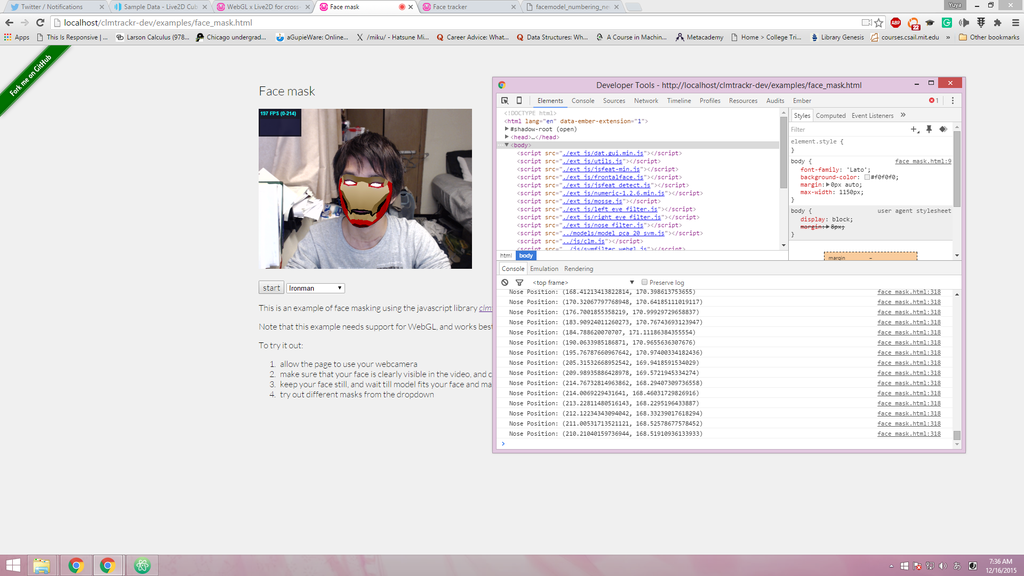Click the console prompt input line
This screenshot has width=1024, height=576.
pyautogui.click(x=726, y=444)
